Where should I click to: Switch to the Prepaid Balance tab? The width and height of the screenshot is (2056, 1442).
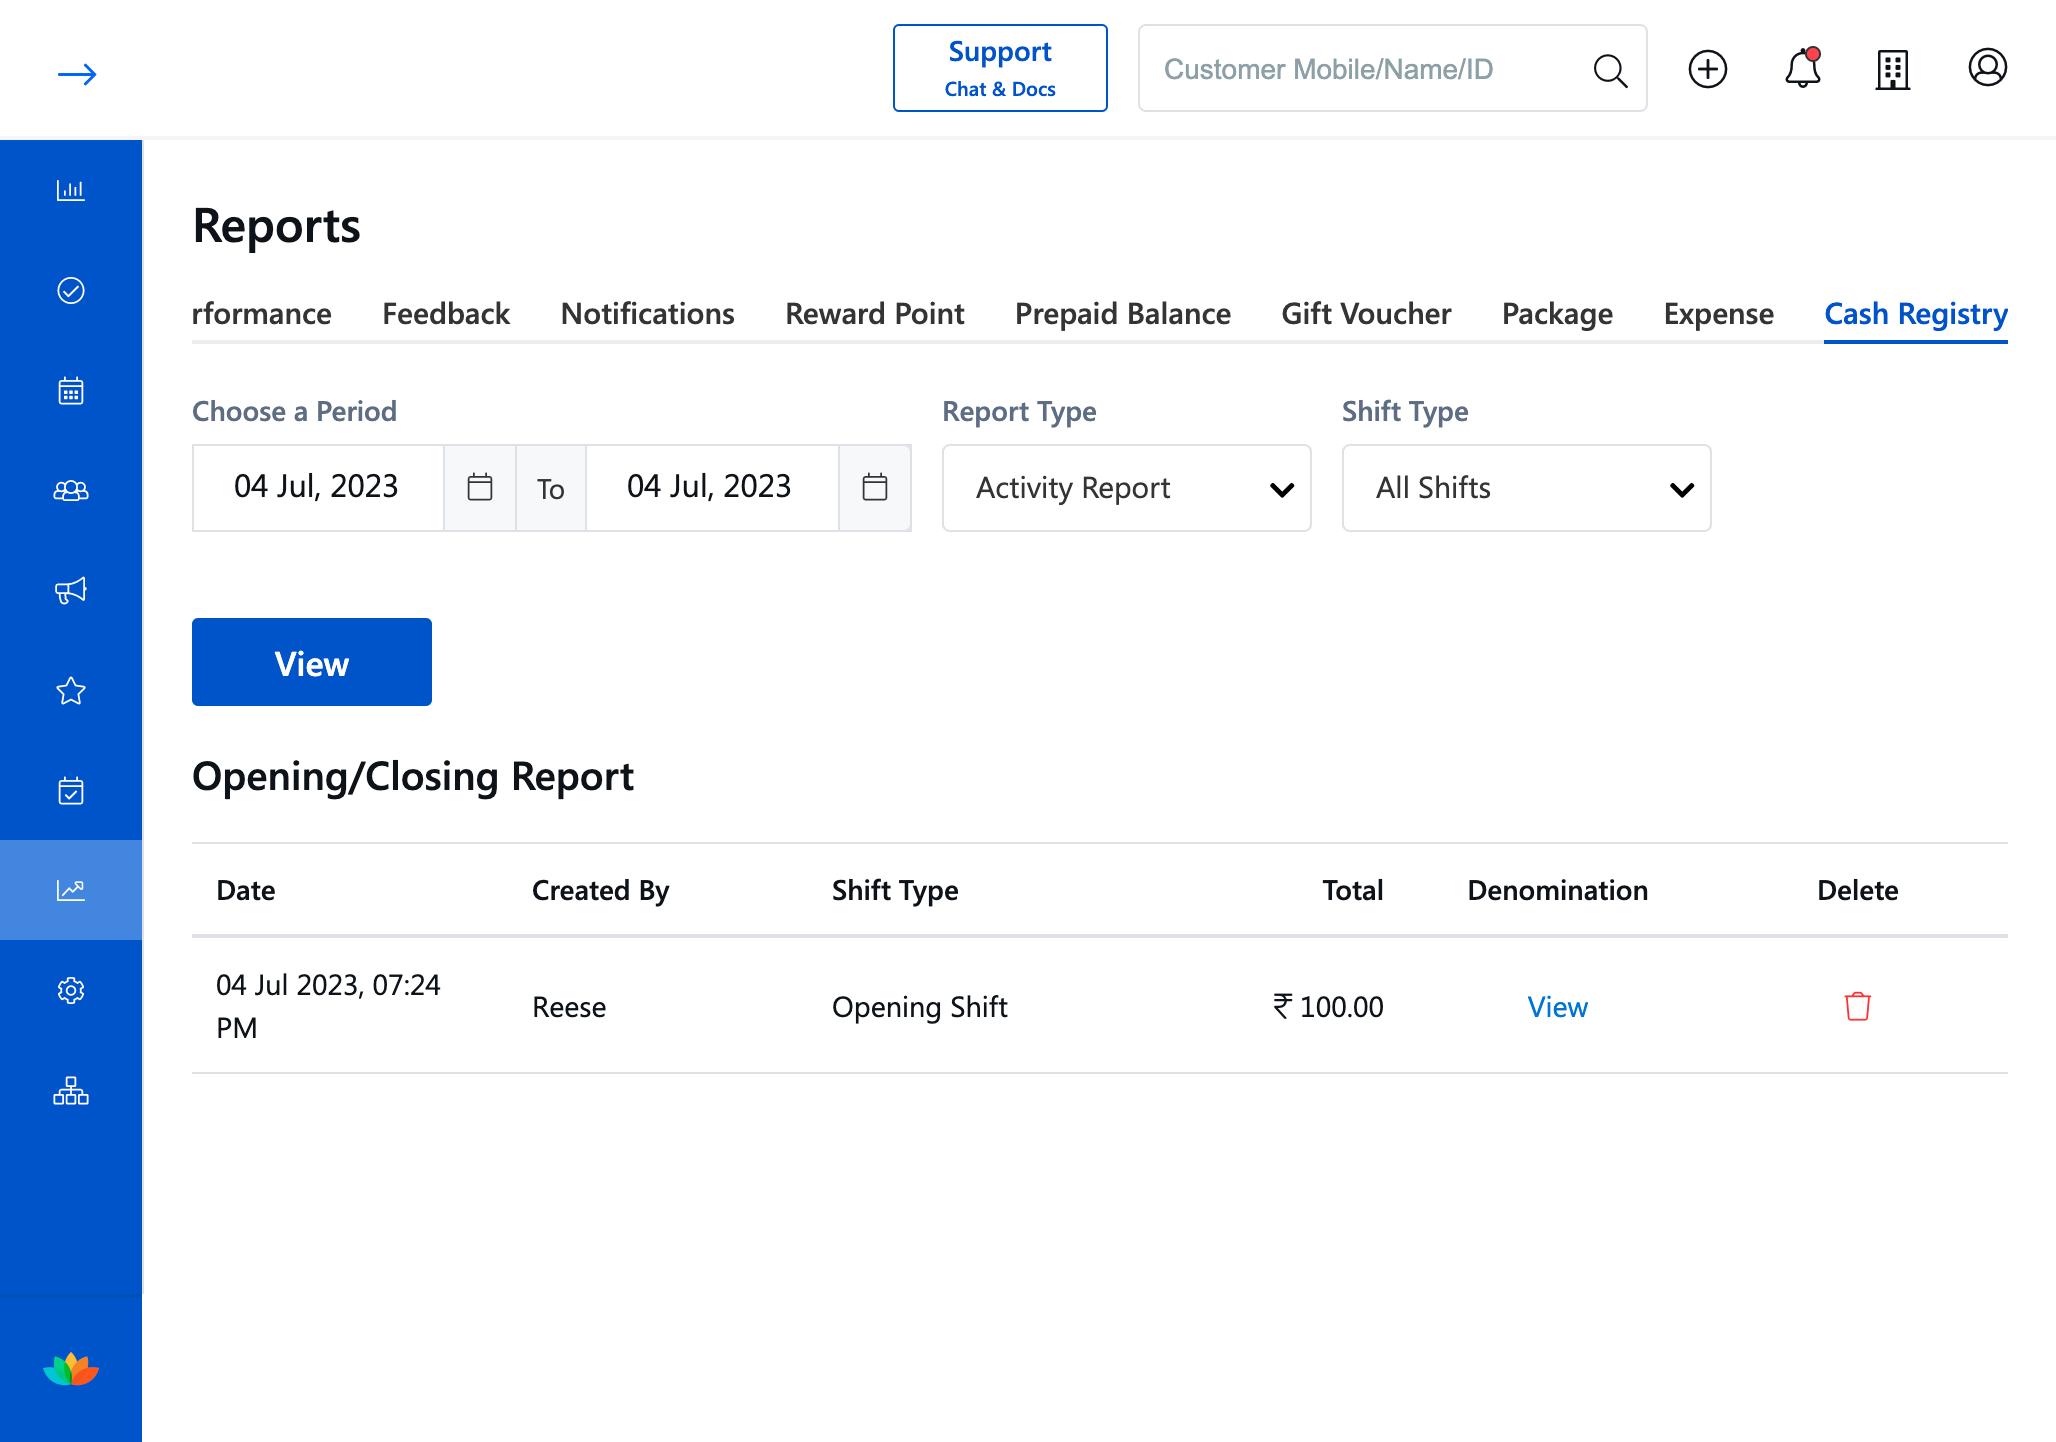point(1123,314)
